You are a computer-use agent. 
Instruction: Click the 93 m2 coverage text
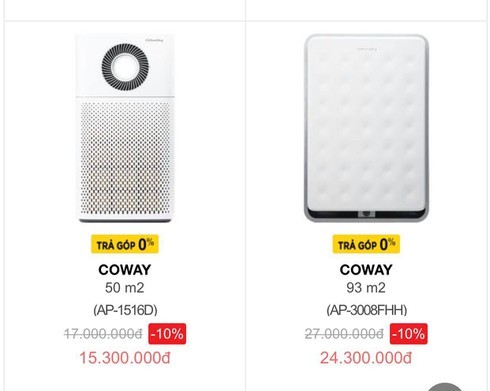tap(366, 288)
